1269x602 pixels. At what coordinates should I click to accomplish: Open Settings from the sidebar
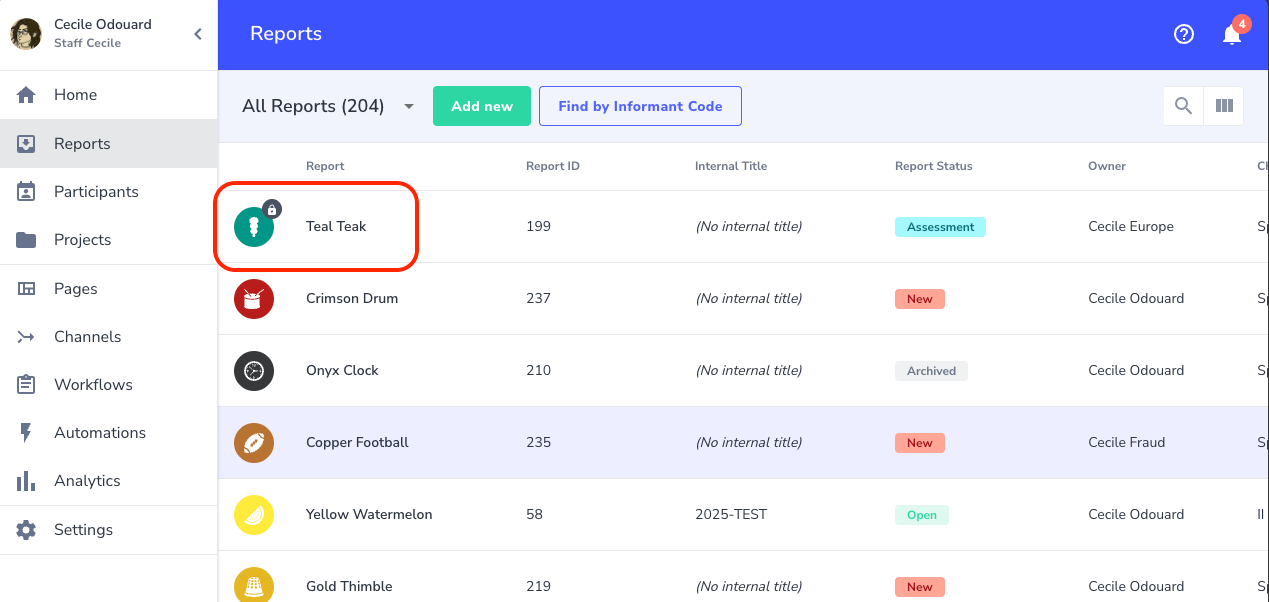coord(83,530)
